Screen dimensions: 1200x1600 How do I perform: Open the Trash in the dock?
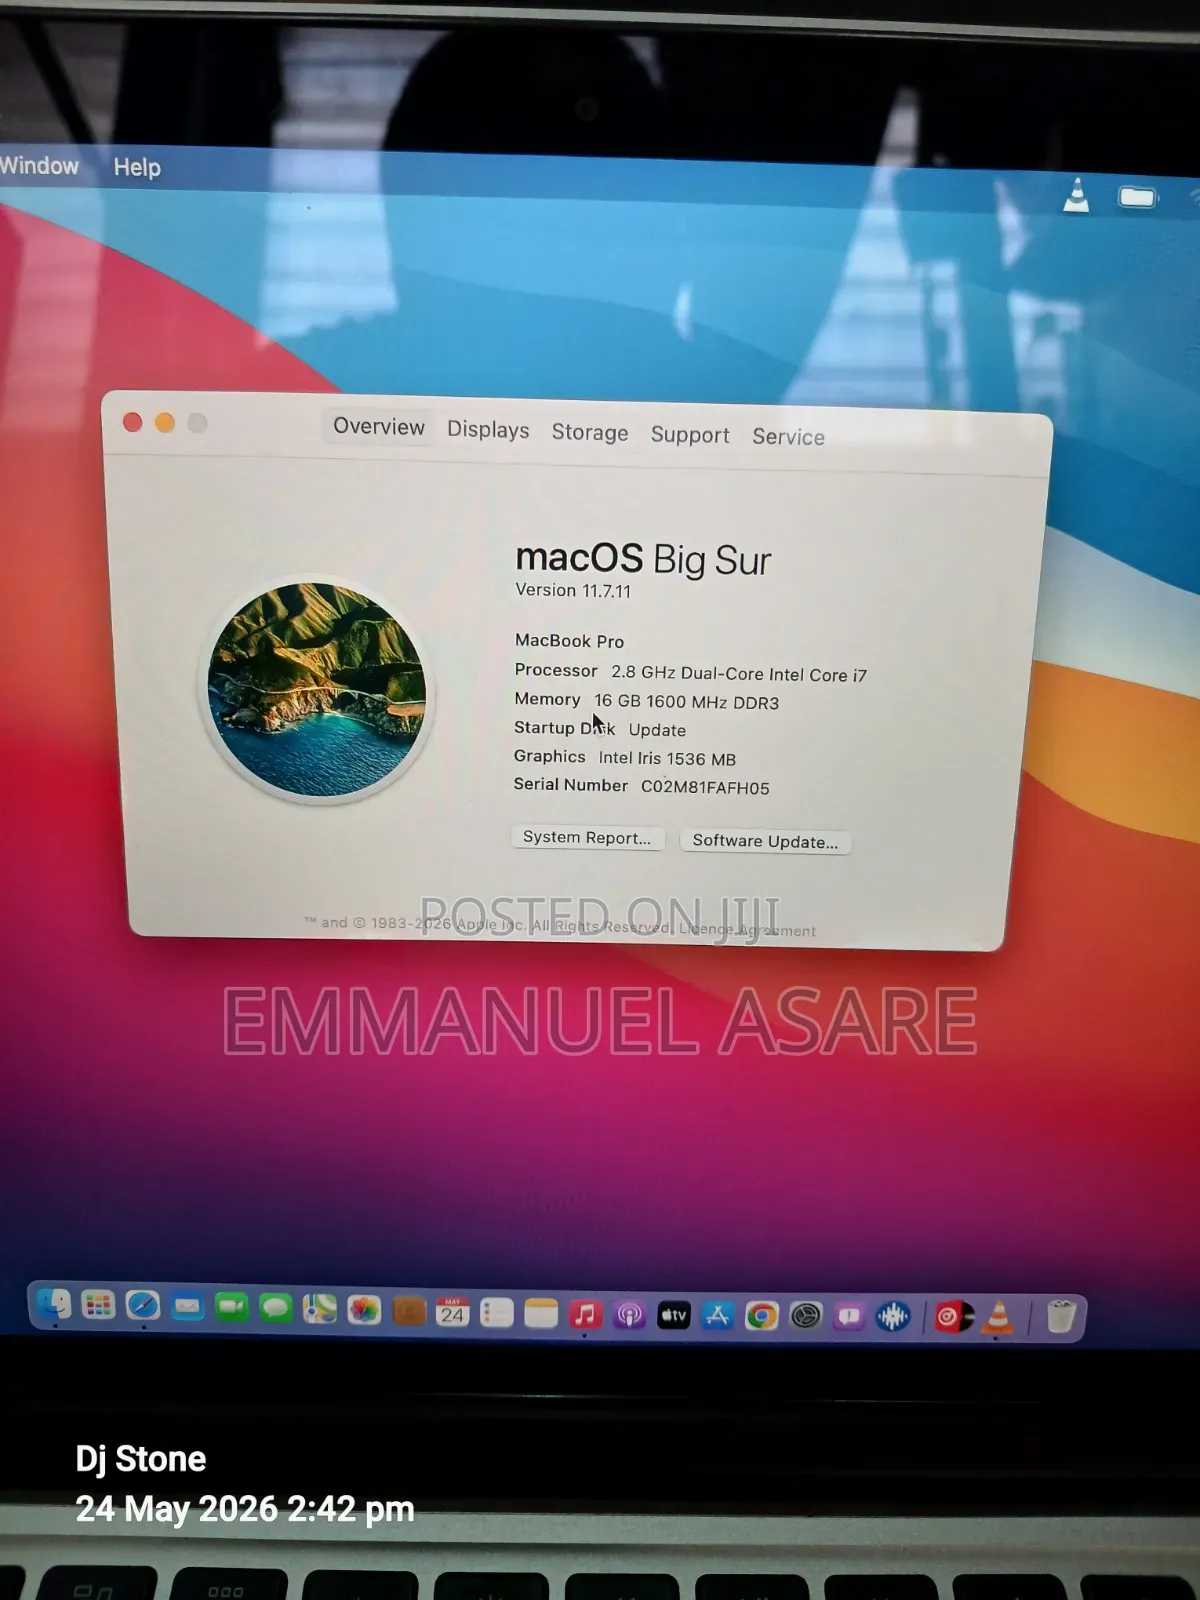click(1060, 1317)
